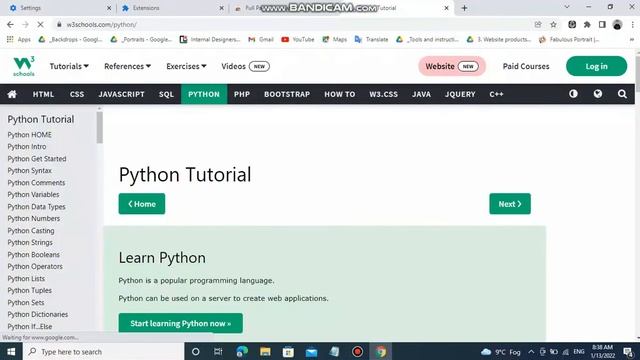The image size is (640, 360).
Task: Open the Extensions puzzle icon
Action: tap(587, 24)
